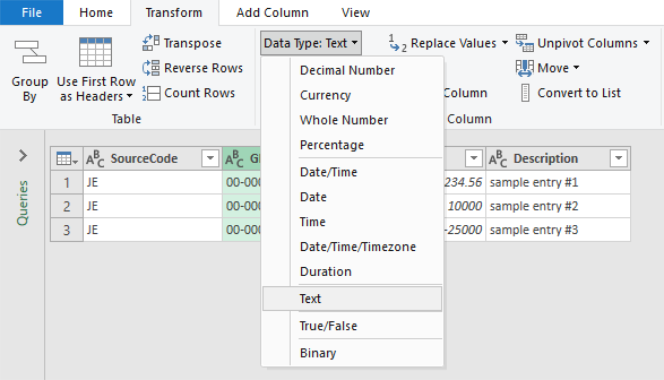
Task: Select the sample entry #2 cell
Action: 558,206
